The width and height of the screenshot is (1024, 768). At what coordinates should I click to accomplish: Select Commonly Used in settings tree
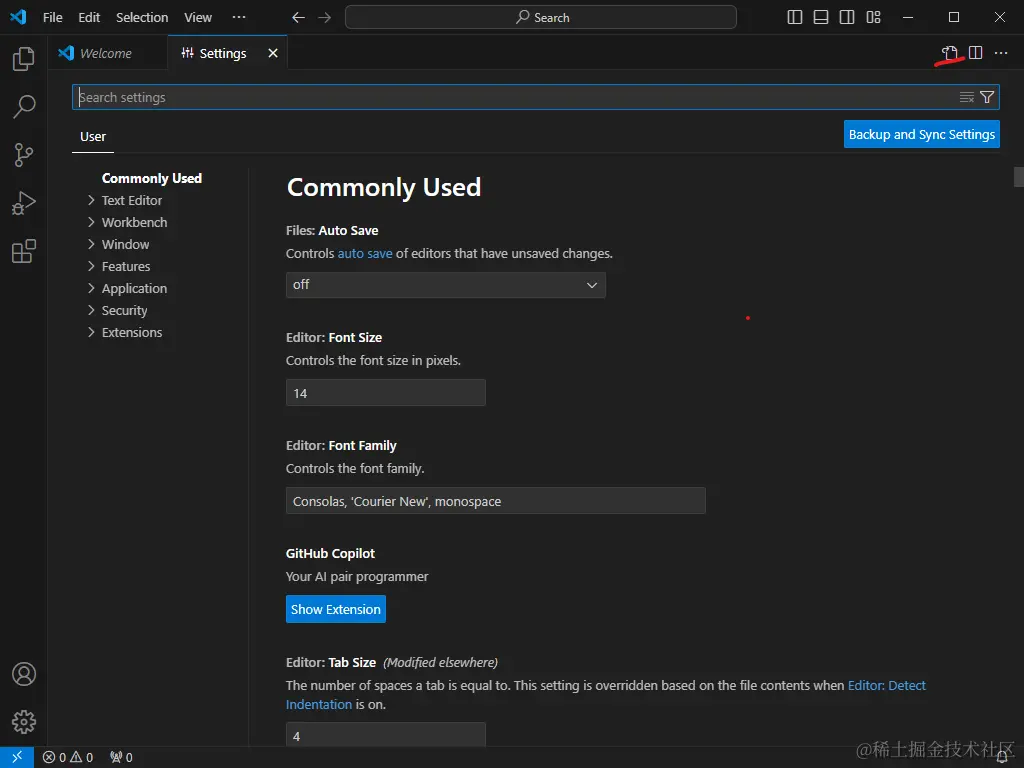(x=152, y=178)
